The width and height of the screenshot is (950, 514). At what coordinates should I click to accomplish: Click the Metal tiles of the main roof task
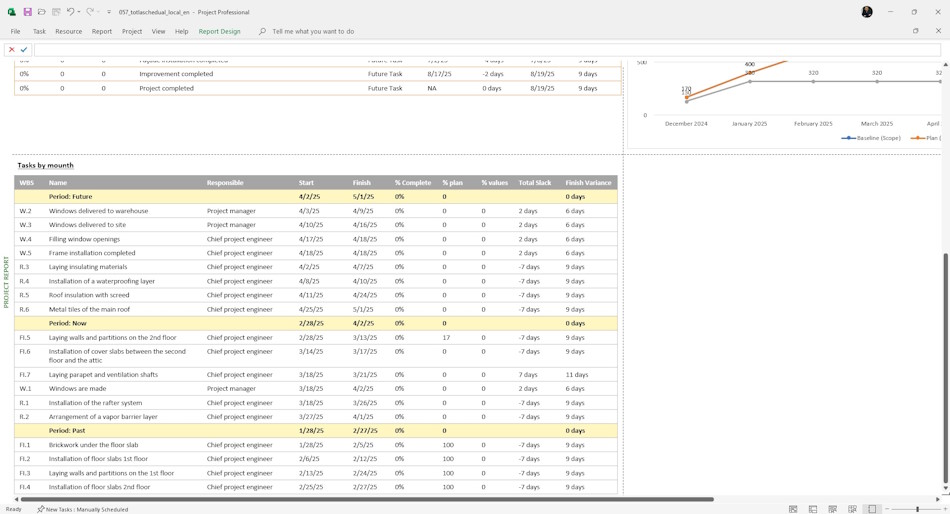(89, 309)
